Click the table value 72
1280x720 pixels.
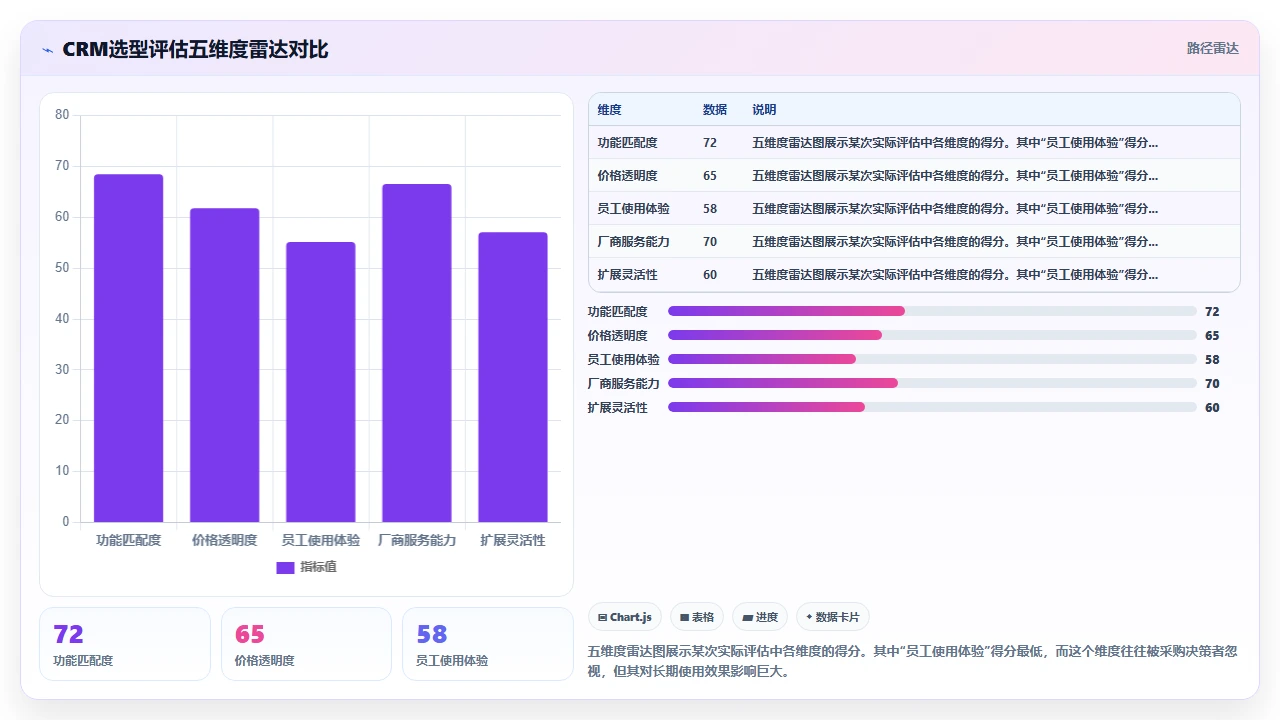click(710, 143)
